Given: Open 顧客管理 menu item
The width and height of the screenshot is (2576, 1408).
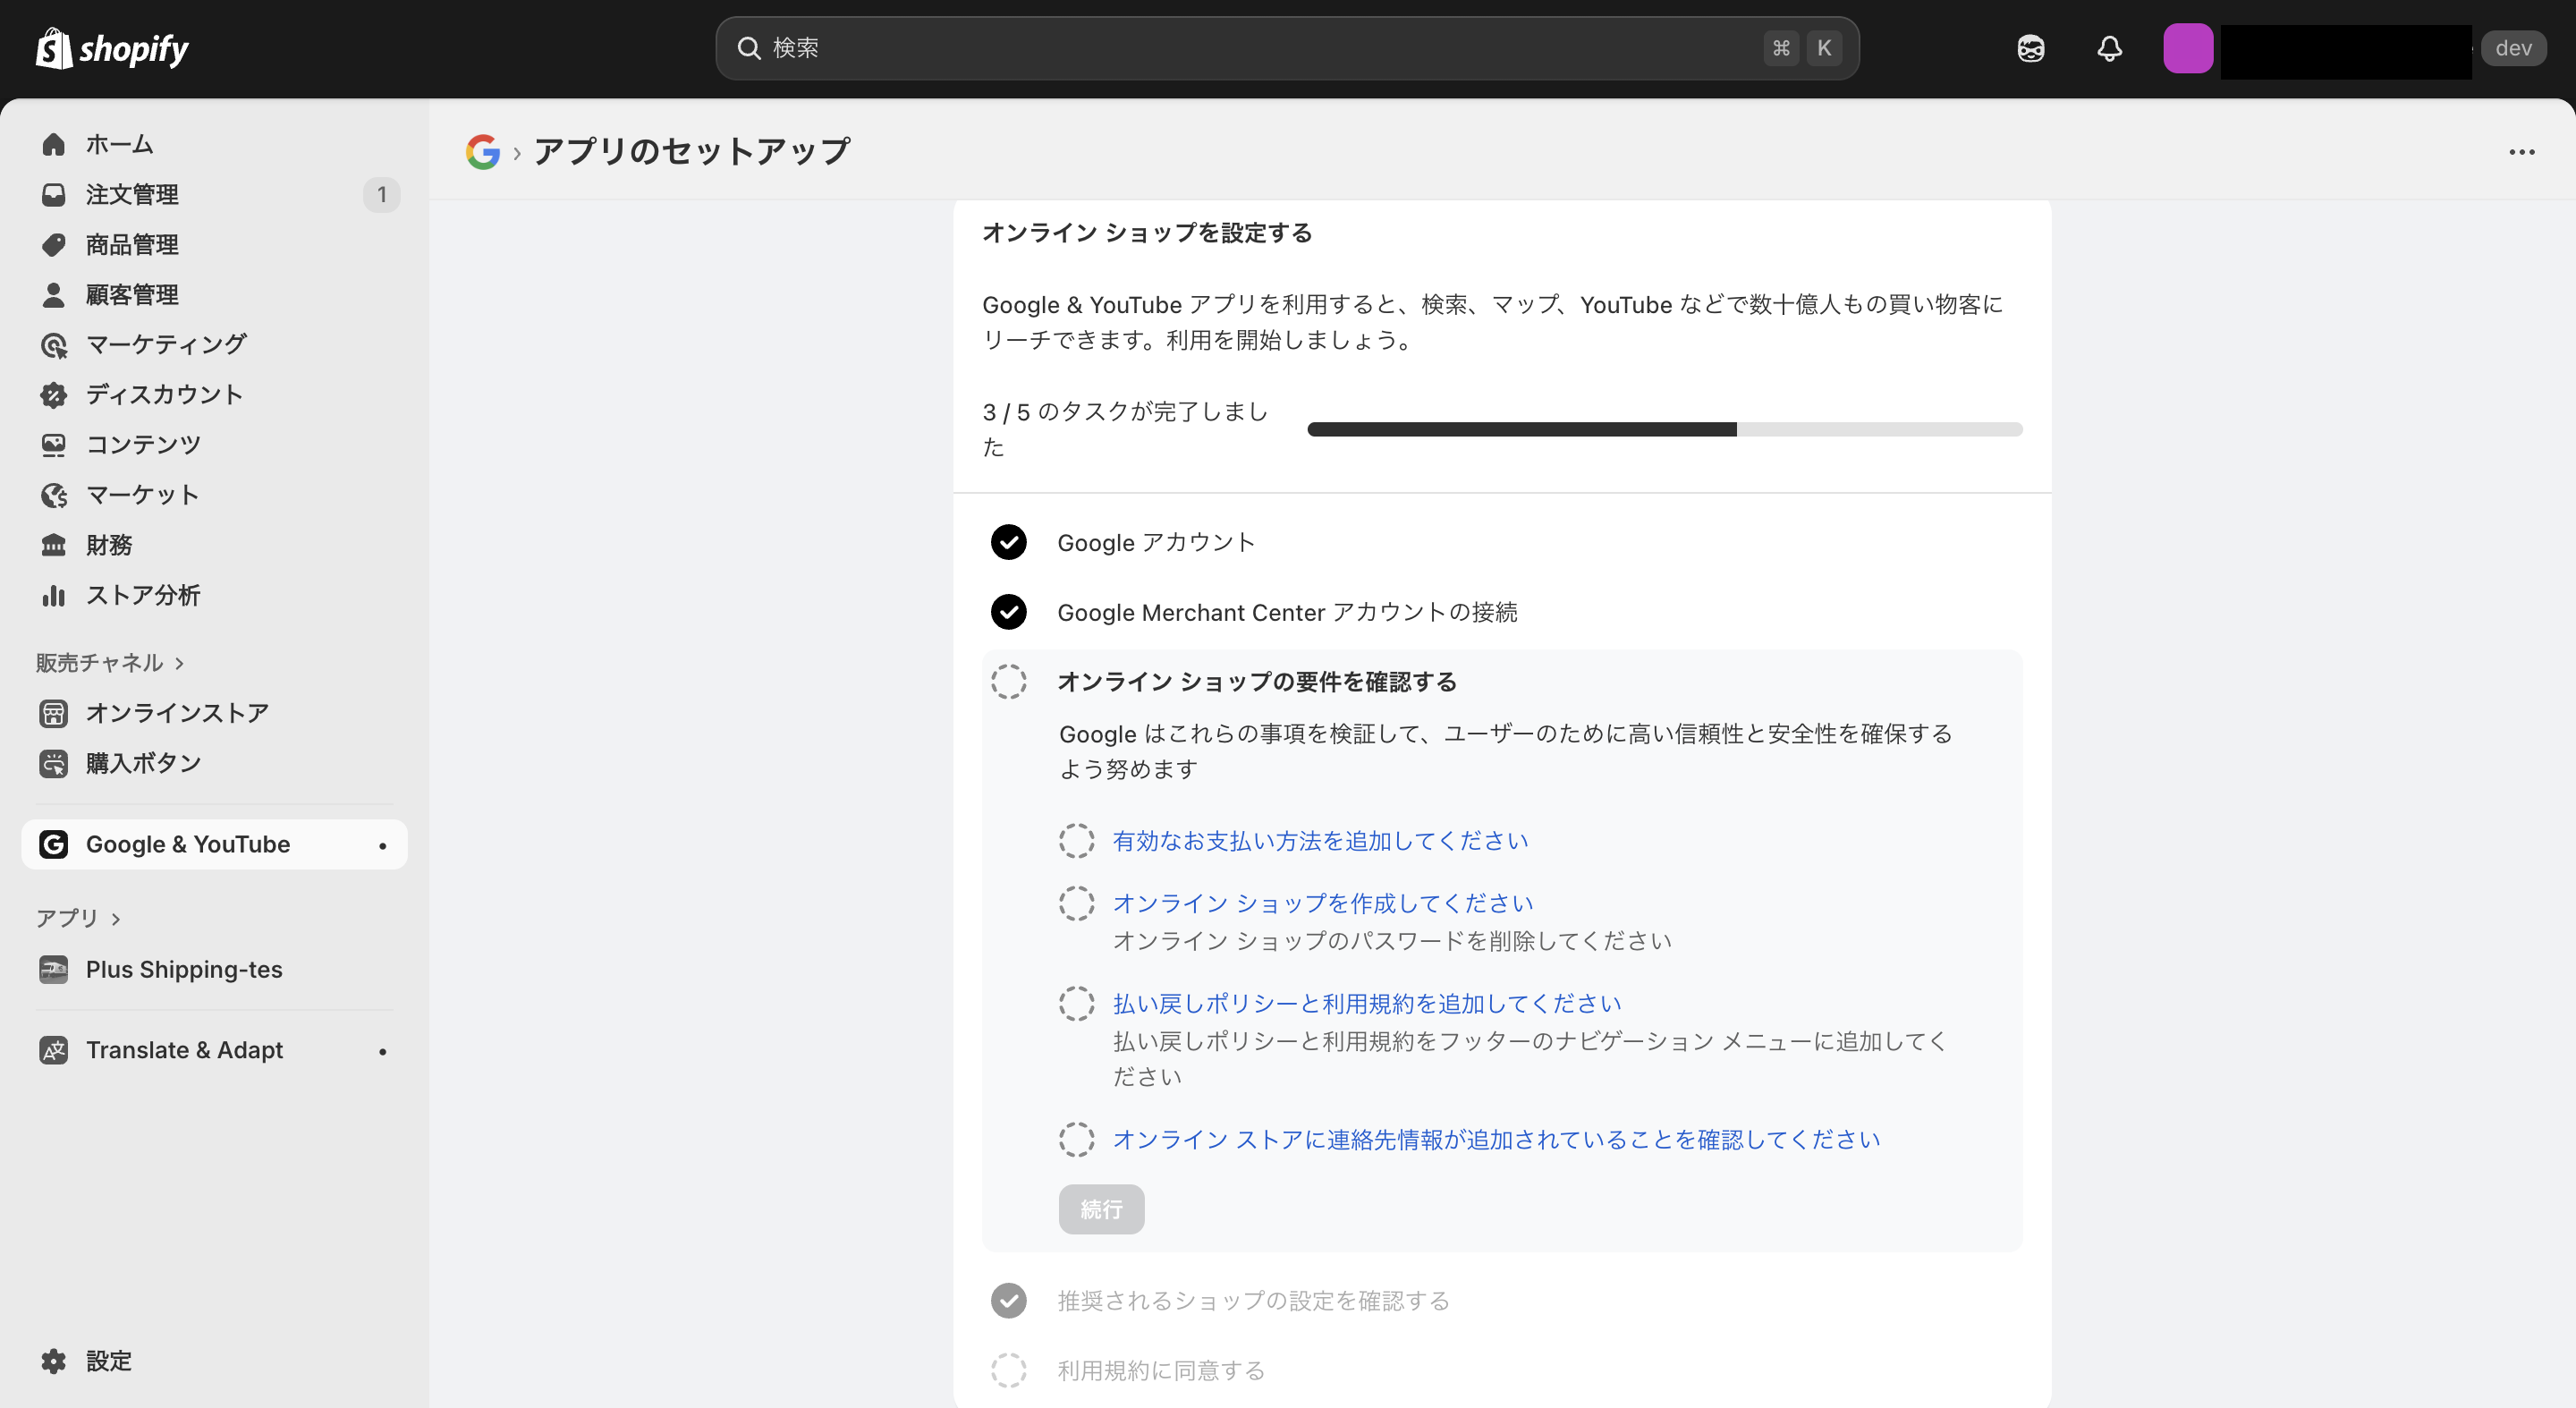Looking at the screenshot, I should pos(214,294).
